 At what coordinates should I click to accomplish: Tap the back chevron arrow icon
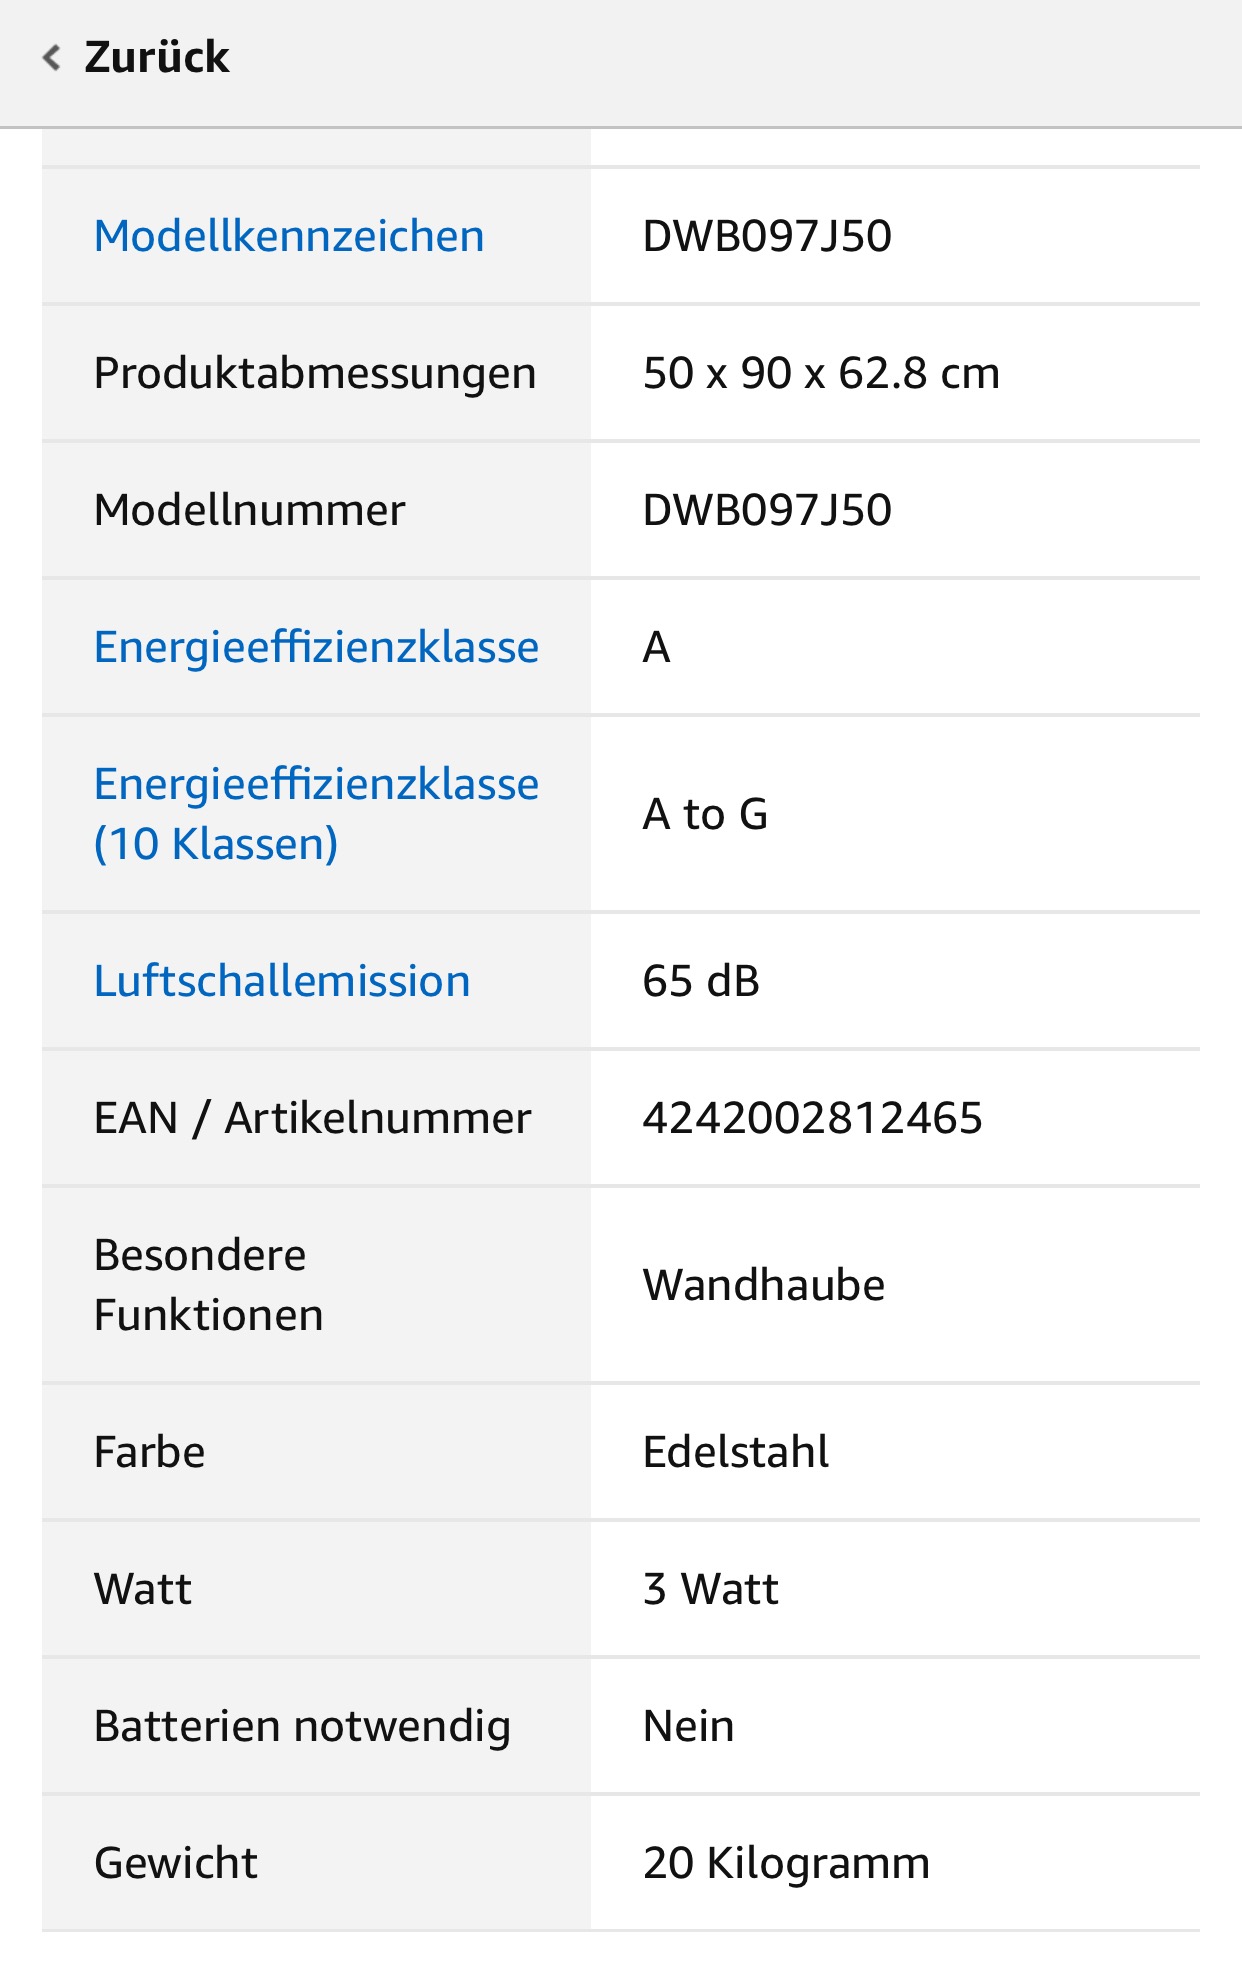[x=52, y=58]
